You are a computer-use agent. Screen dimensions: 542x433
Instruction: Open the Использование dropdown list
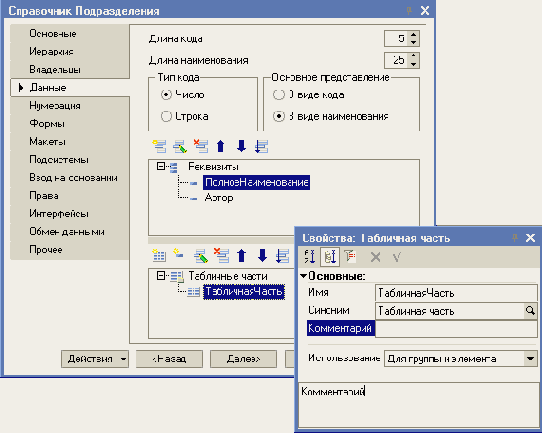tap(530, 359)
